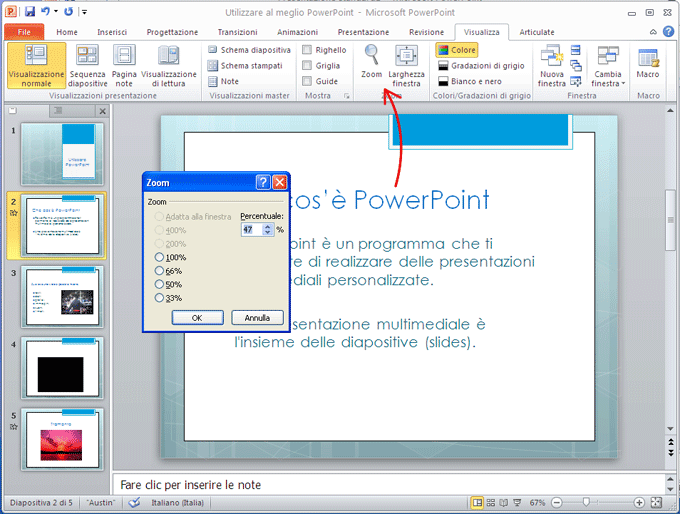This screenshot has width=680, height=514.
Task: Open the Presentazione ribbon tab
Action: pyautogui.click(x=363, y=32)
